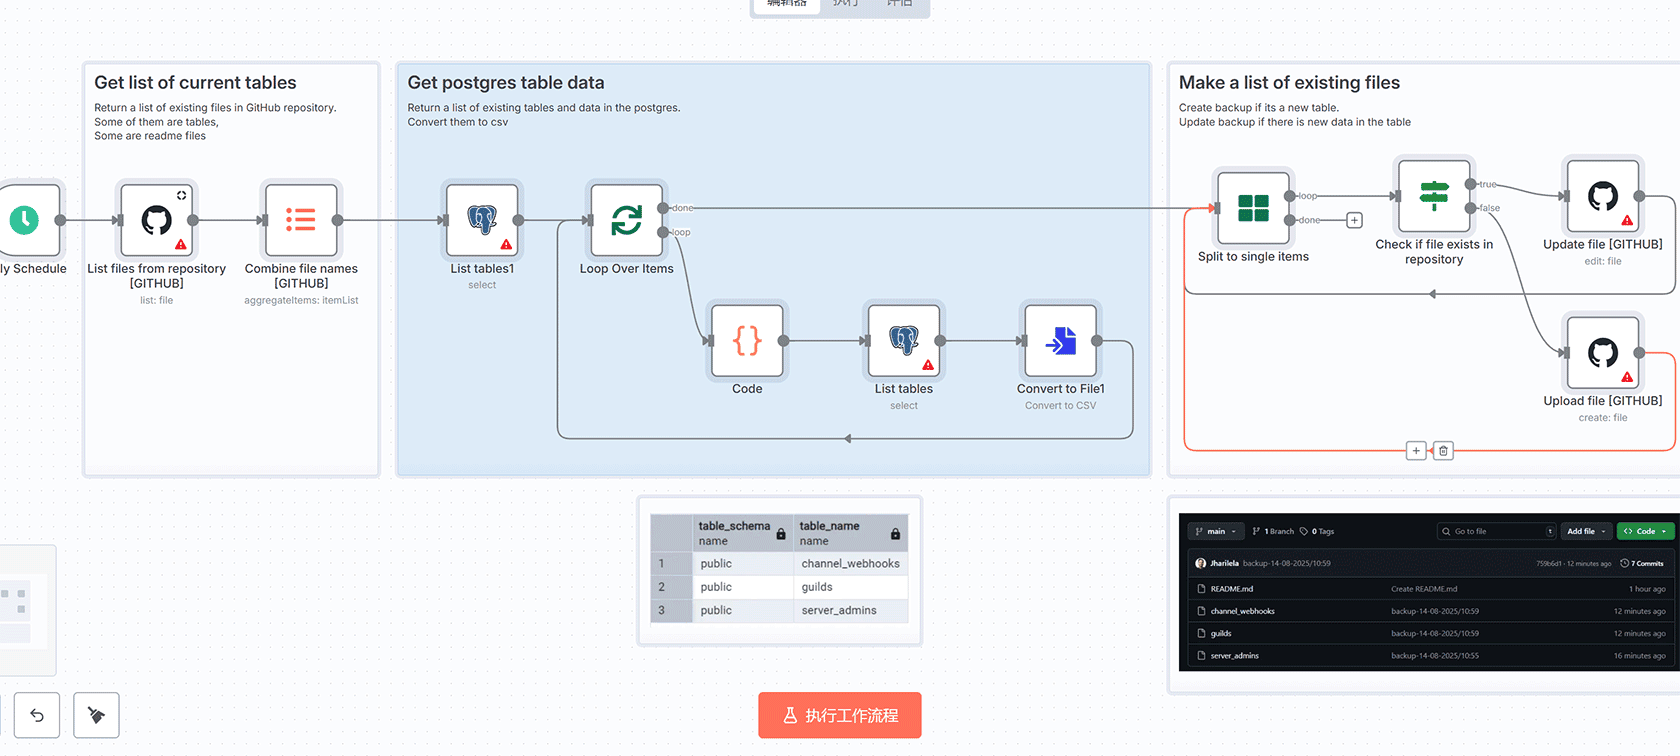
Task: Open the Loop Over Items node
Action: tap(627, 220)
